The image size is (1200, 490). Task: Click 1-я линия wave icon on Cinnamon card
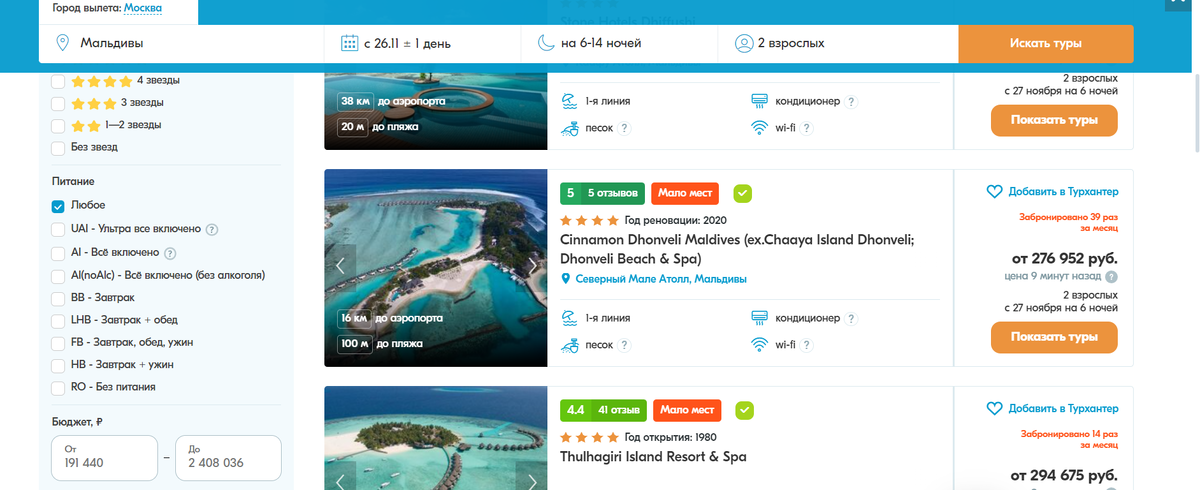tap(569, 318)
